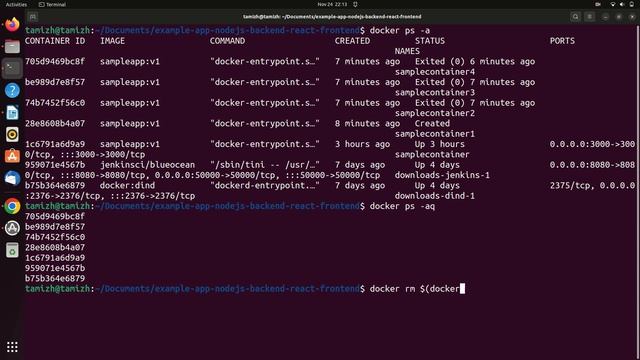The height and width of the screenshot is (360, 640).
Task: Click the name downloads-jenkins-1
Action: tap(442, 175)
